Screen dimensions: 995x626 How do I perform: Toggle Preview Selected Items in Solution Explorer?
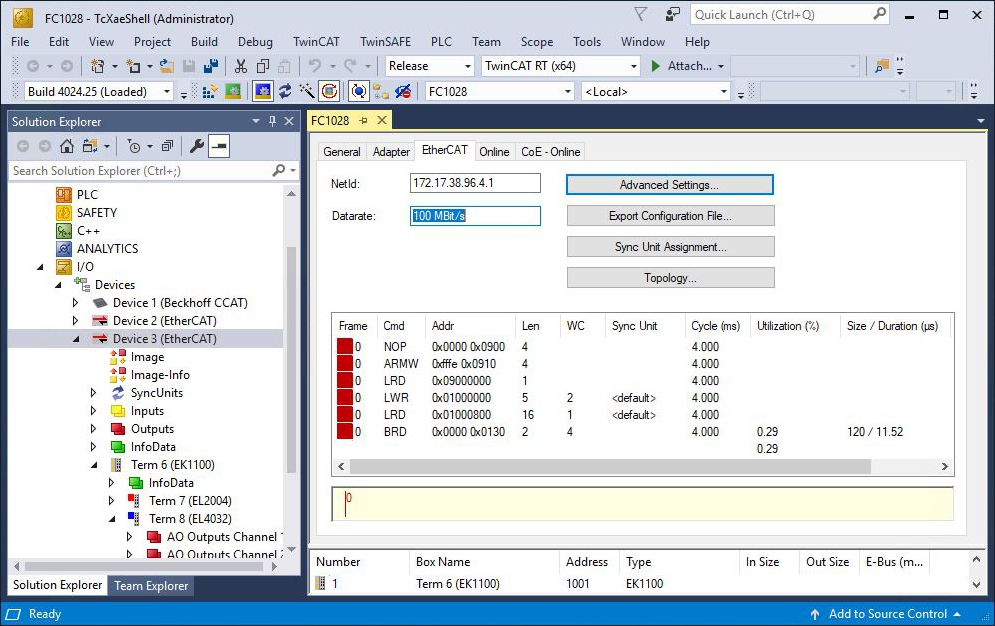[x=219, y=147]
